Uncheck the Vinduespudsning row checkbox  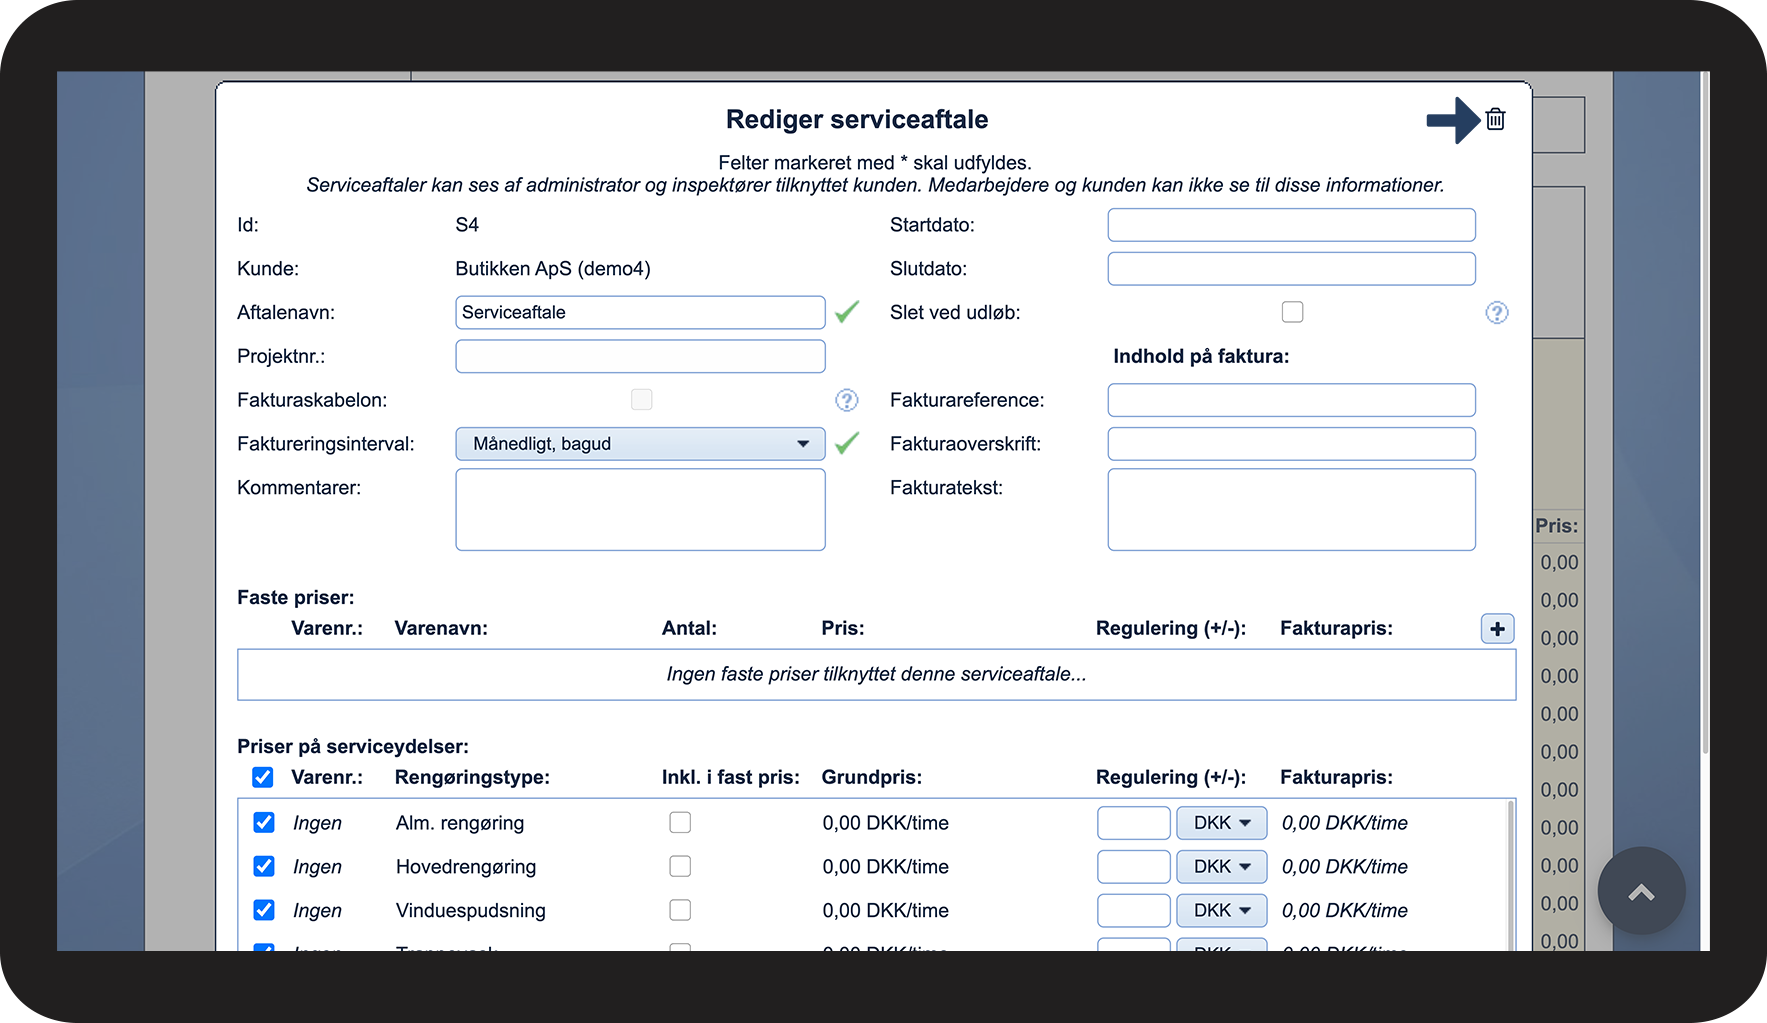coord(264,910)
